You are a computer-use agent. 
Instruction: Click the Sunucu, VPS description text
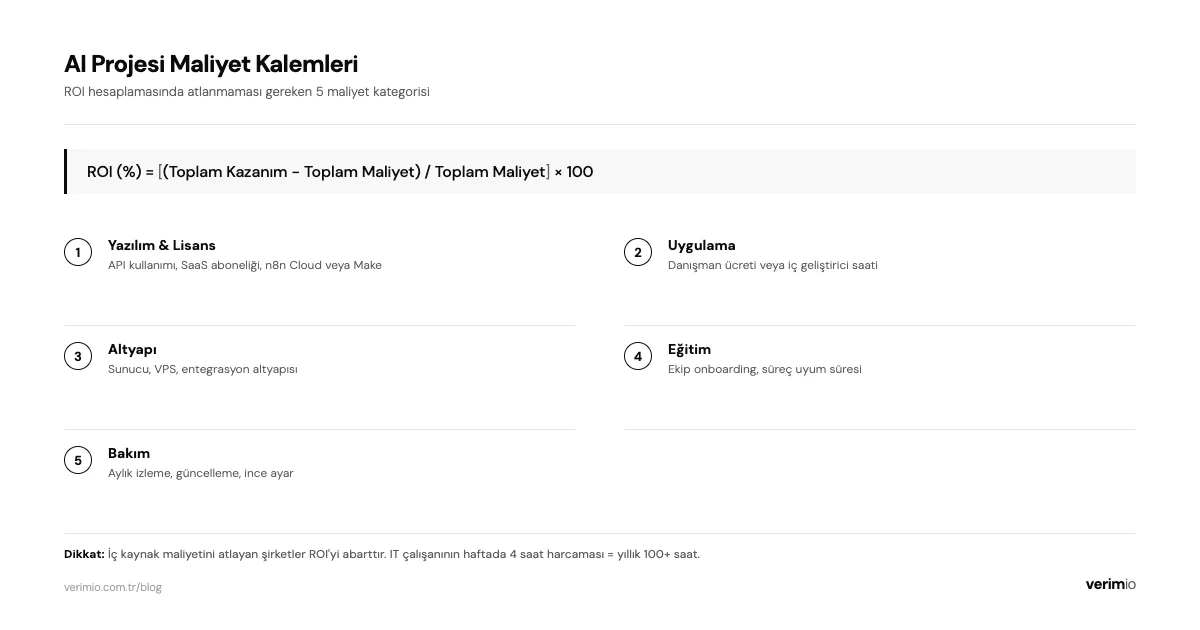tap(203, 369)
